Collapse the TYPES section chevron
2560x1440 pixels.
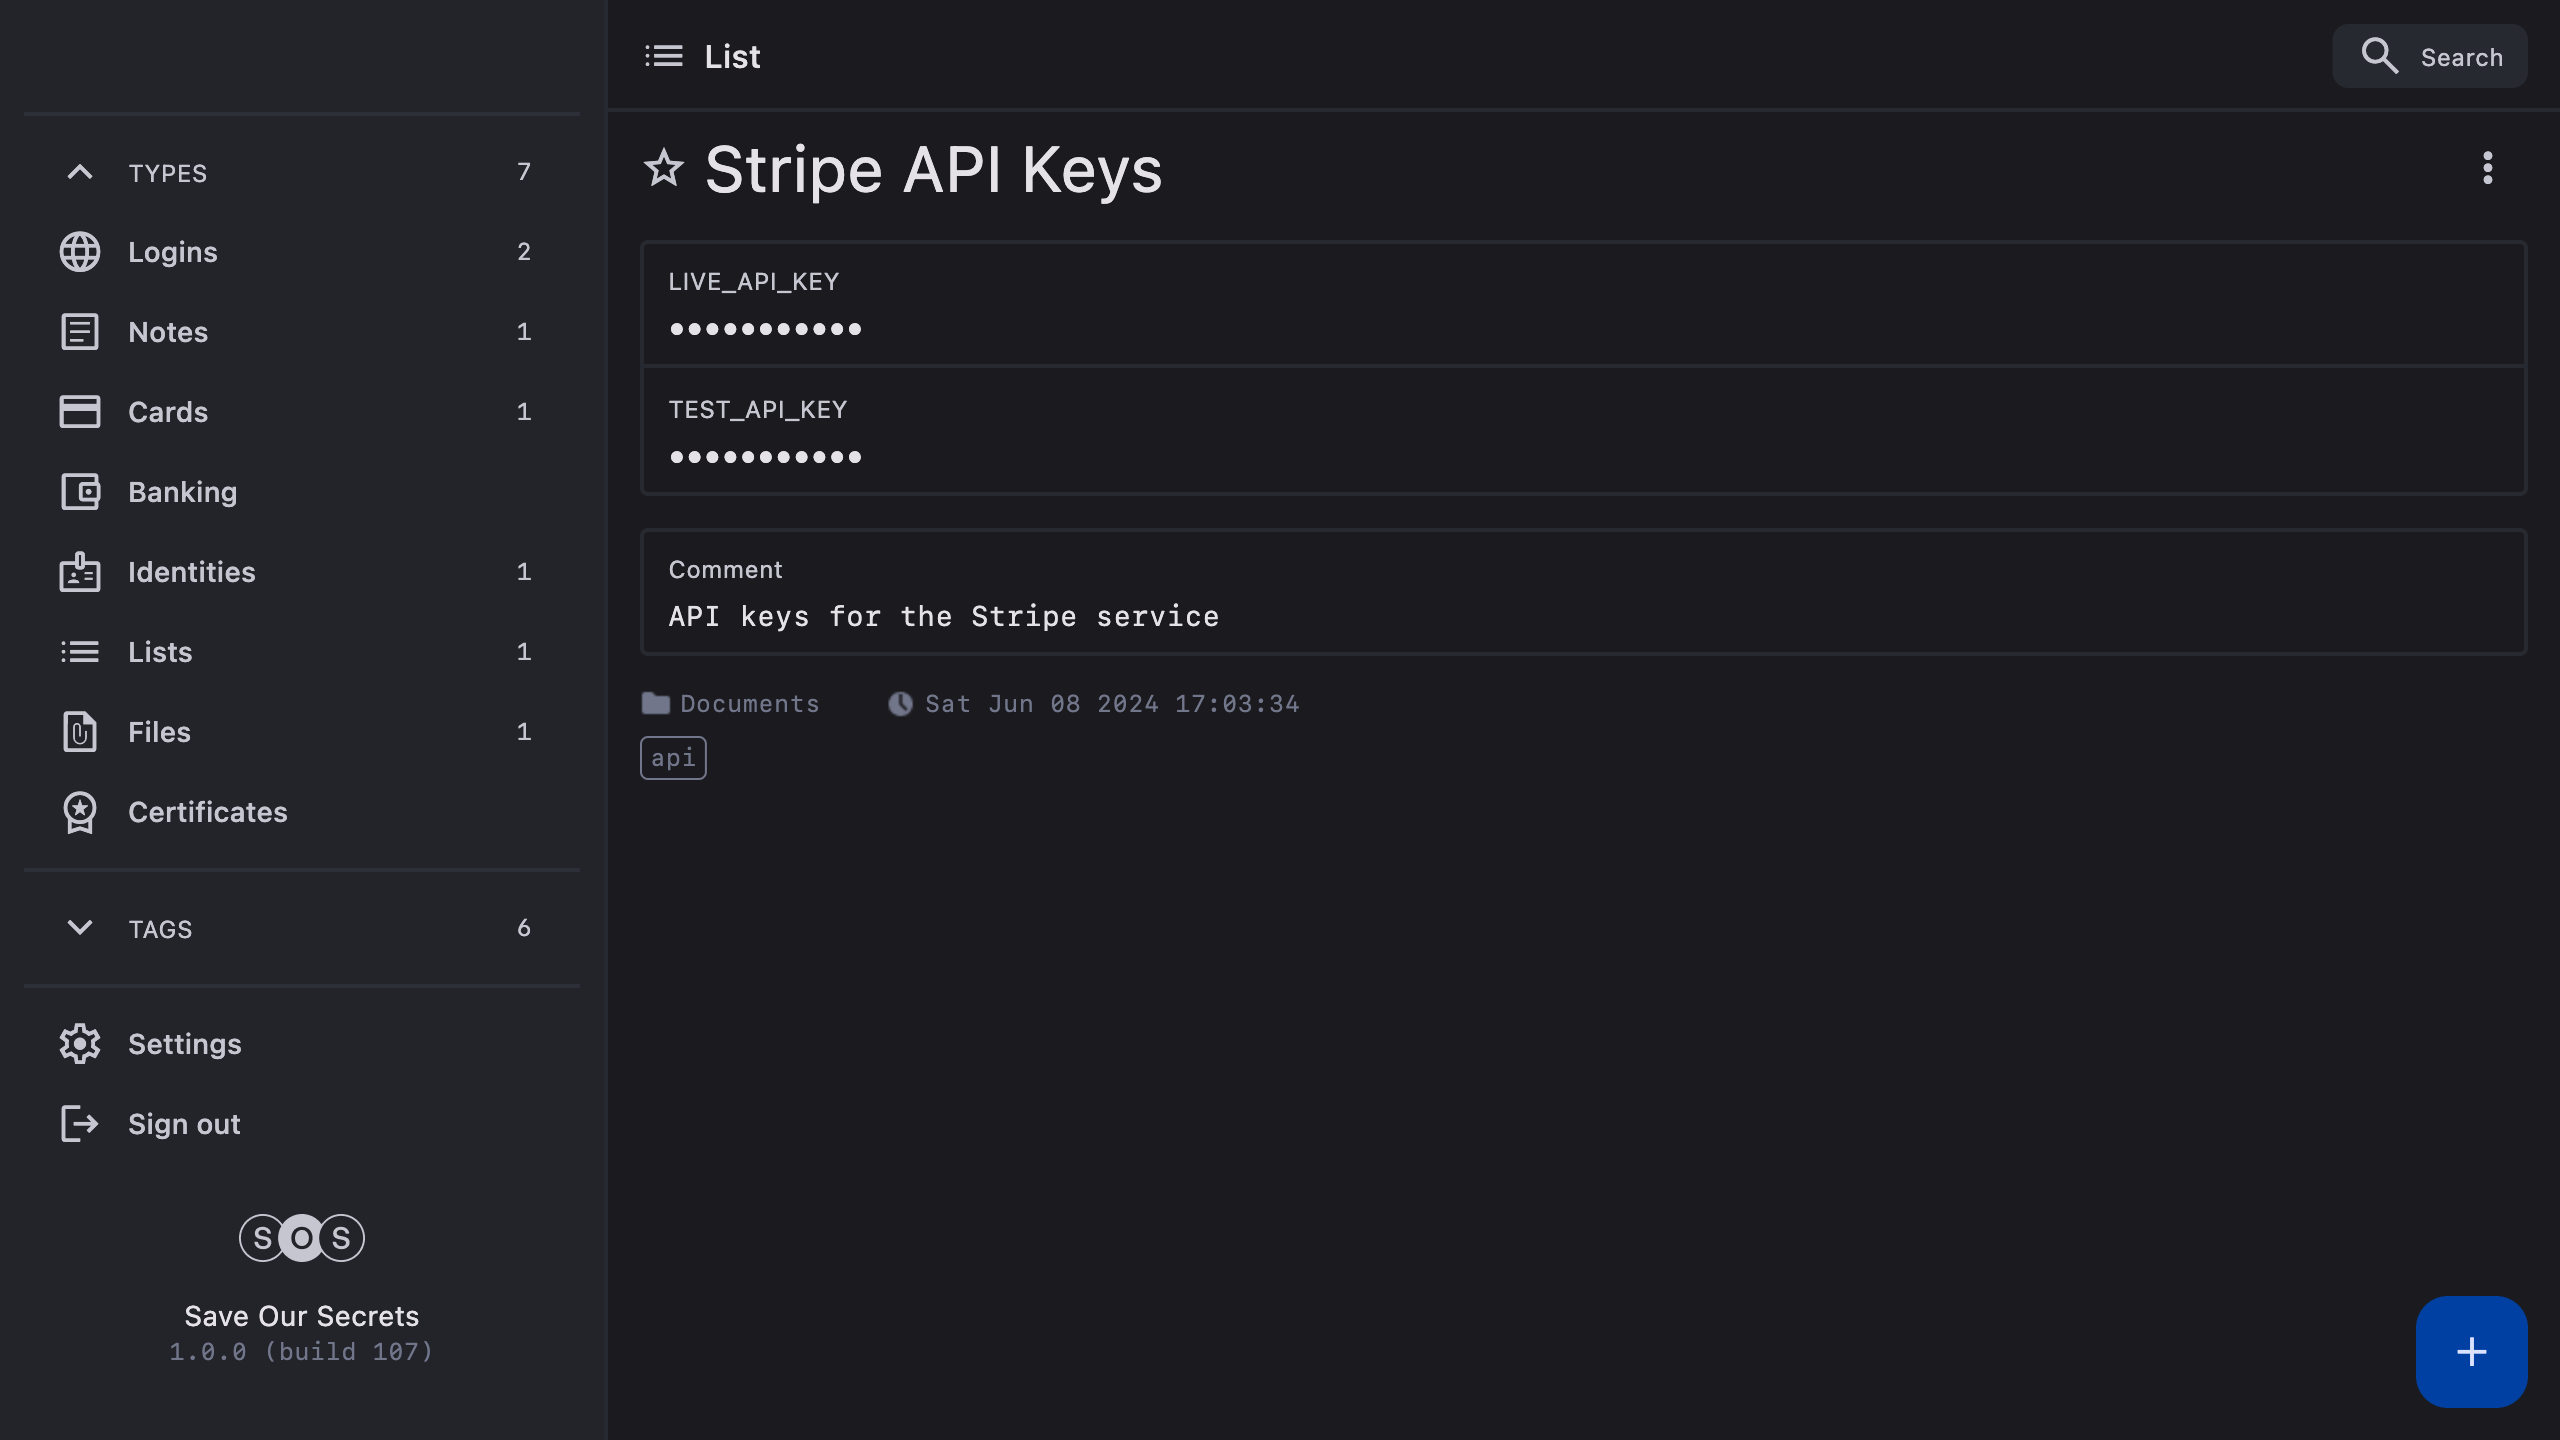pyautogui.click(x=80, y=172)
